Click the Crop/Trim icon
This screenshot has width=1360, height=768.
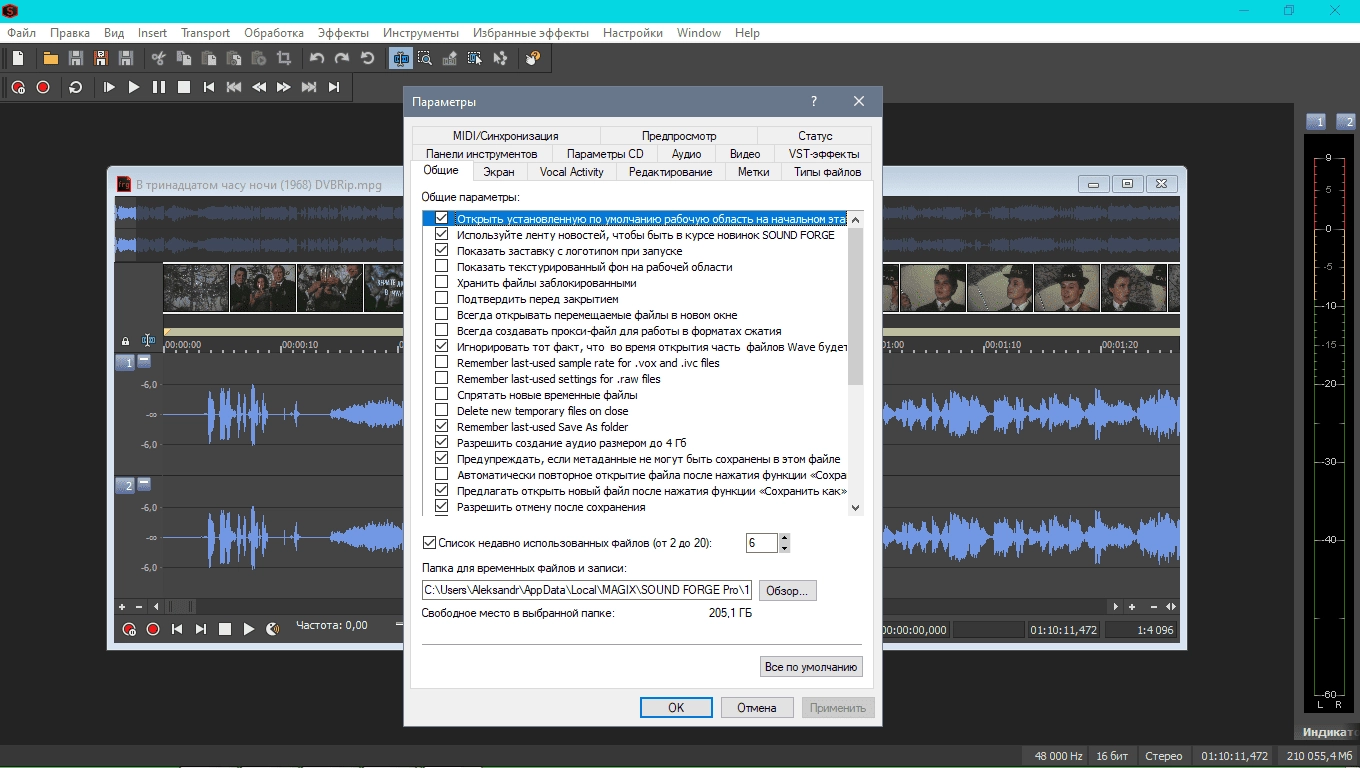click(284, 58)
